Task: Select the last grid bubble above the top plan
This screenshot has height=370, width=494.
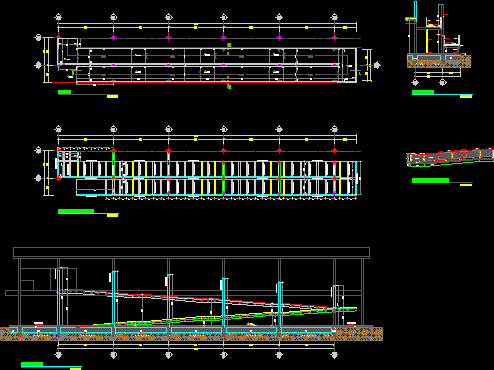Action: 334,17
